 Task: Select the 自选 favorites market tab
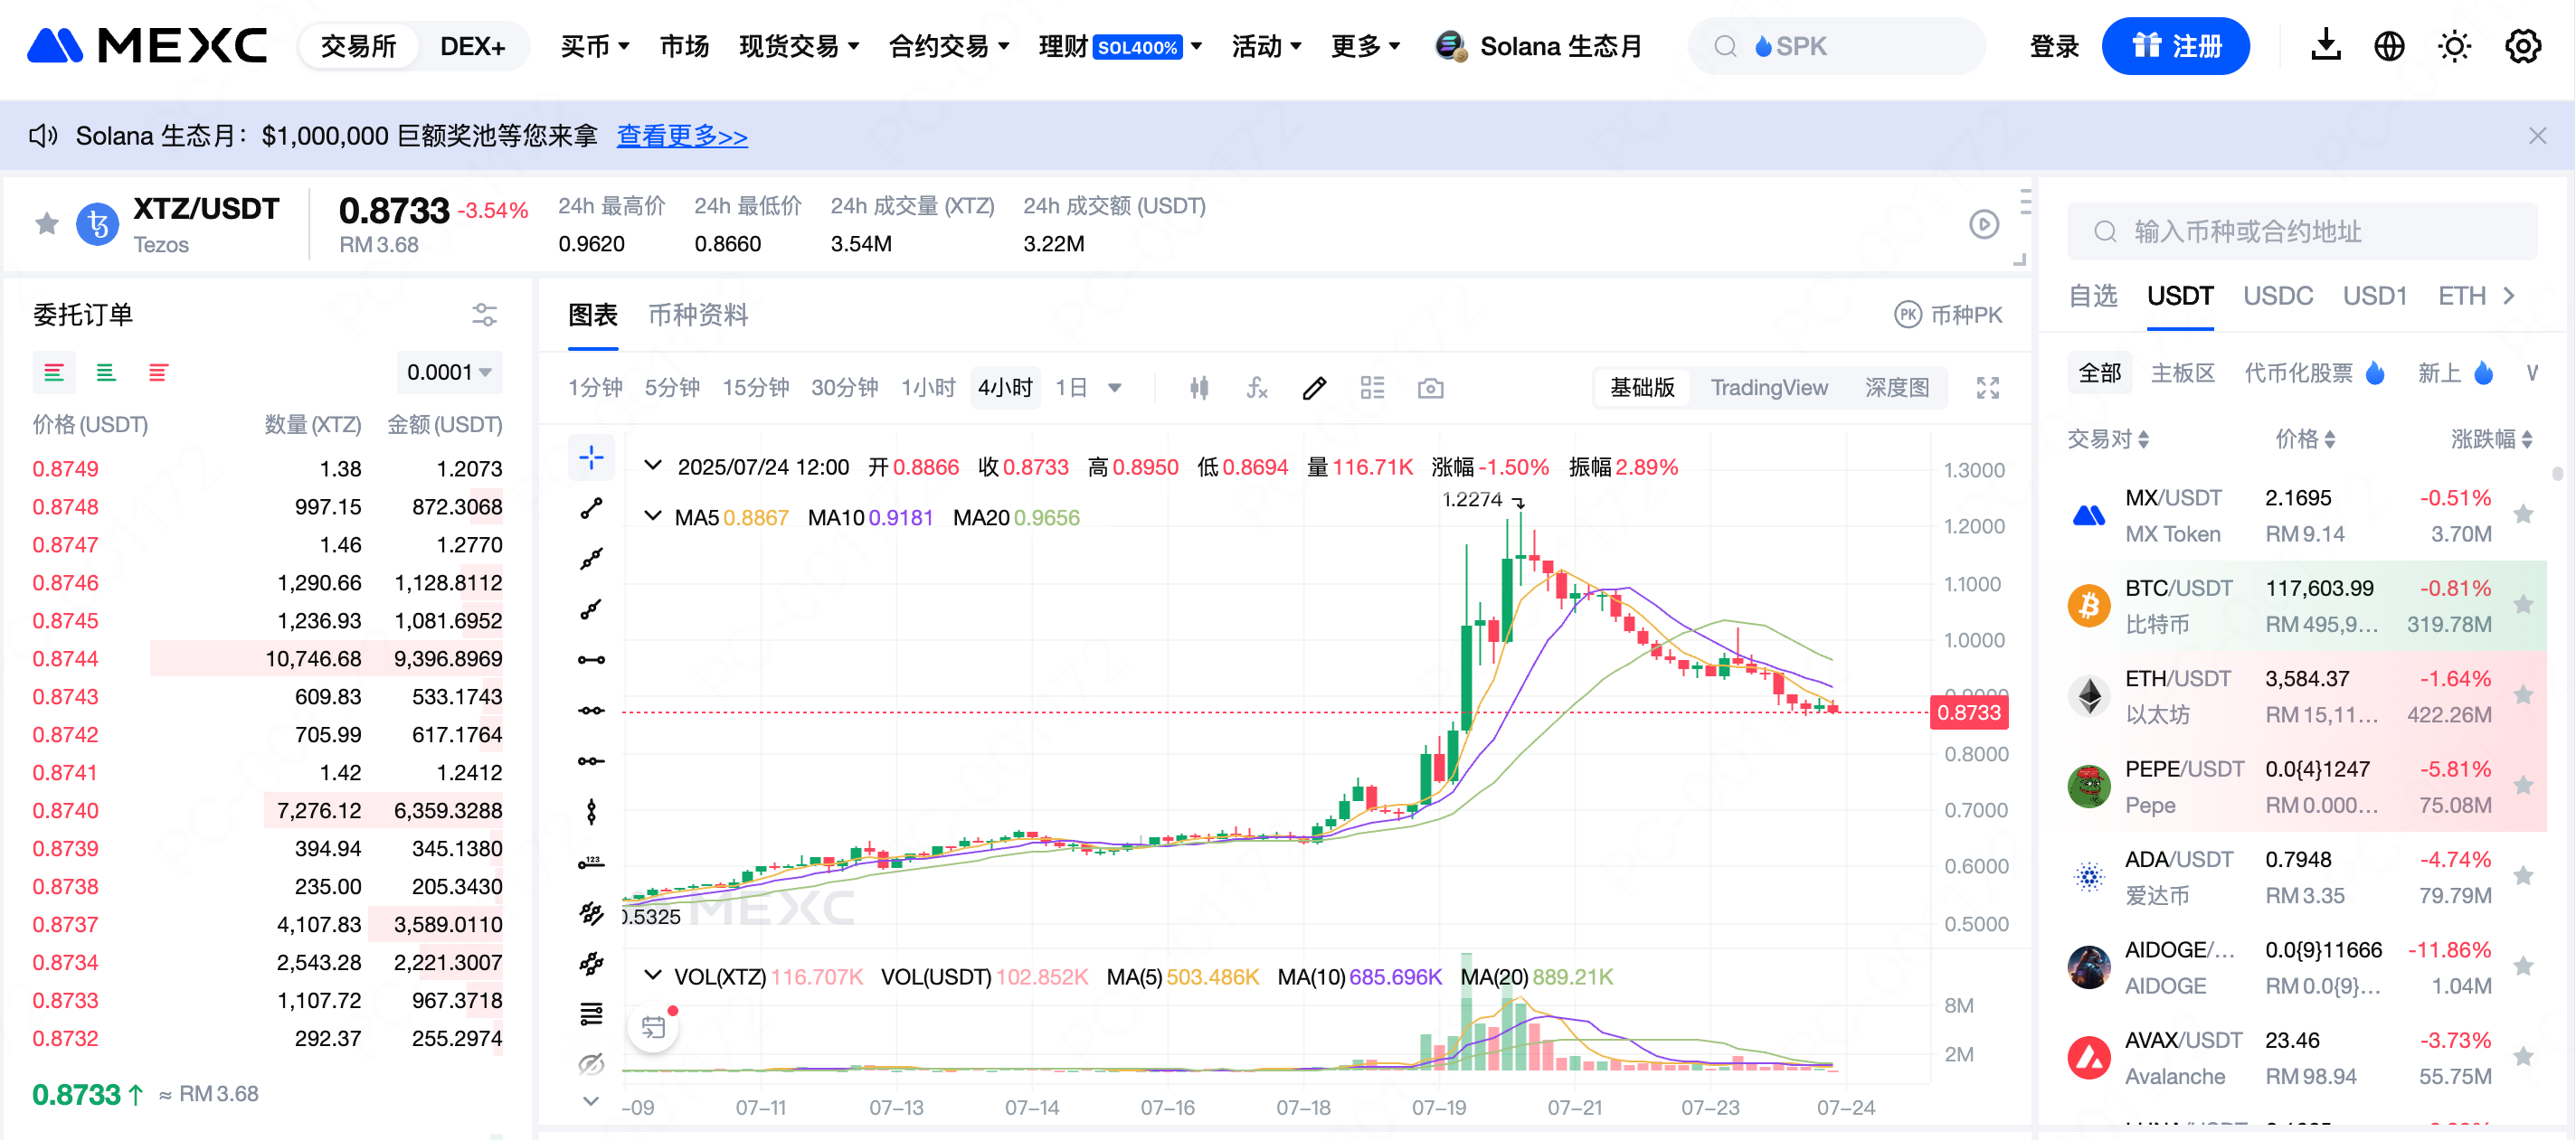2092,296
